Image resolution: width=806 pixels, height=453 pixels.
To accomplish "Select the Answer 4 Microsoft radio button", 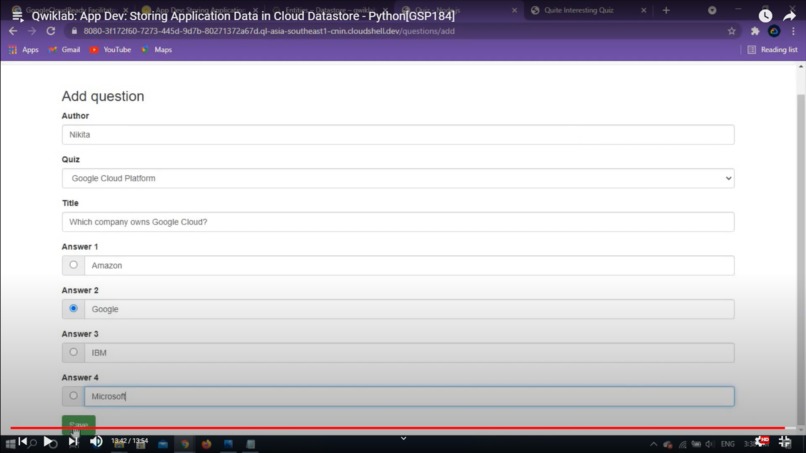I will click(x=74, y=396).
